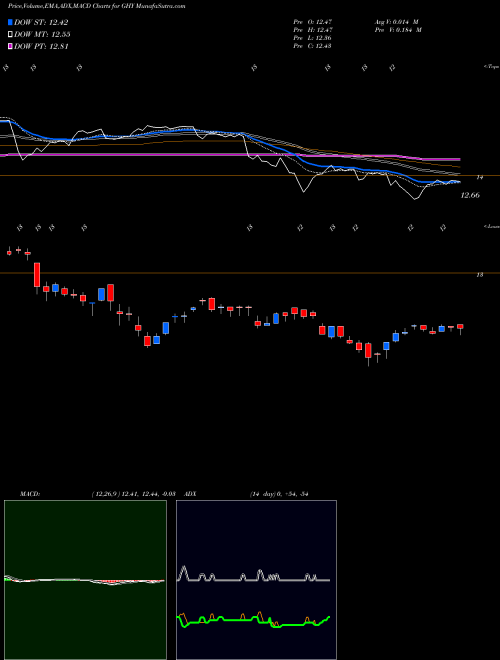Click the 'Pre L: 12.36' value
The width and height of the screenshot is (500, 660).
click(x=312, y=38)
